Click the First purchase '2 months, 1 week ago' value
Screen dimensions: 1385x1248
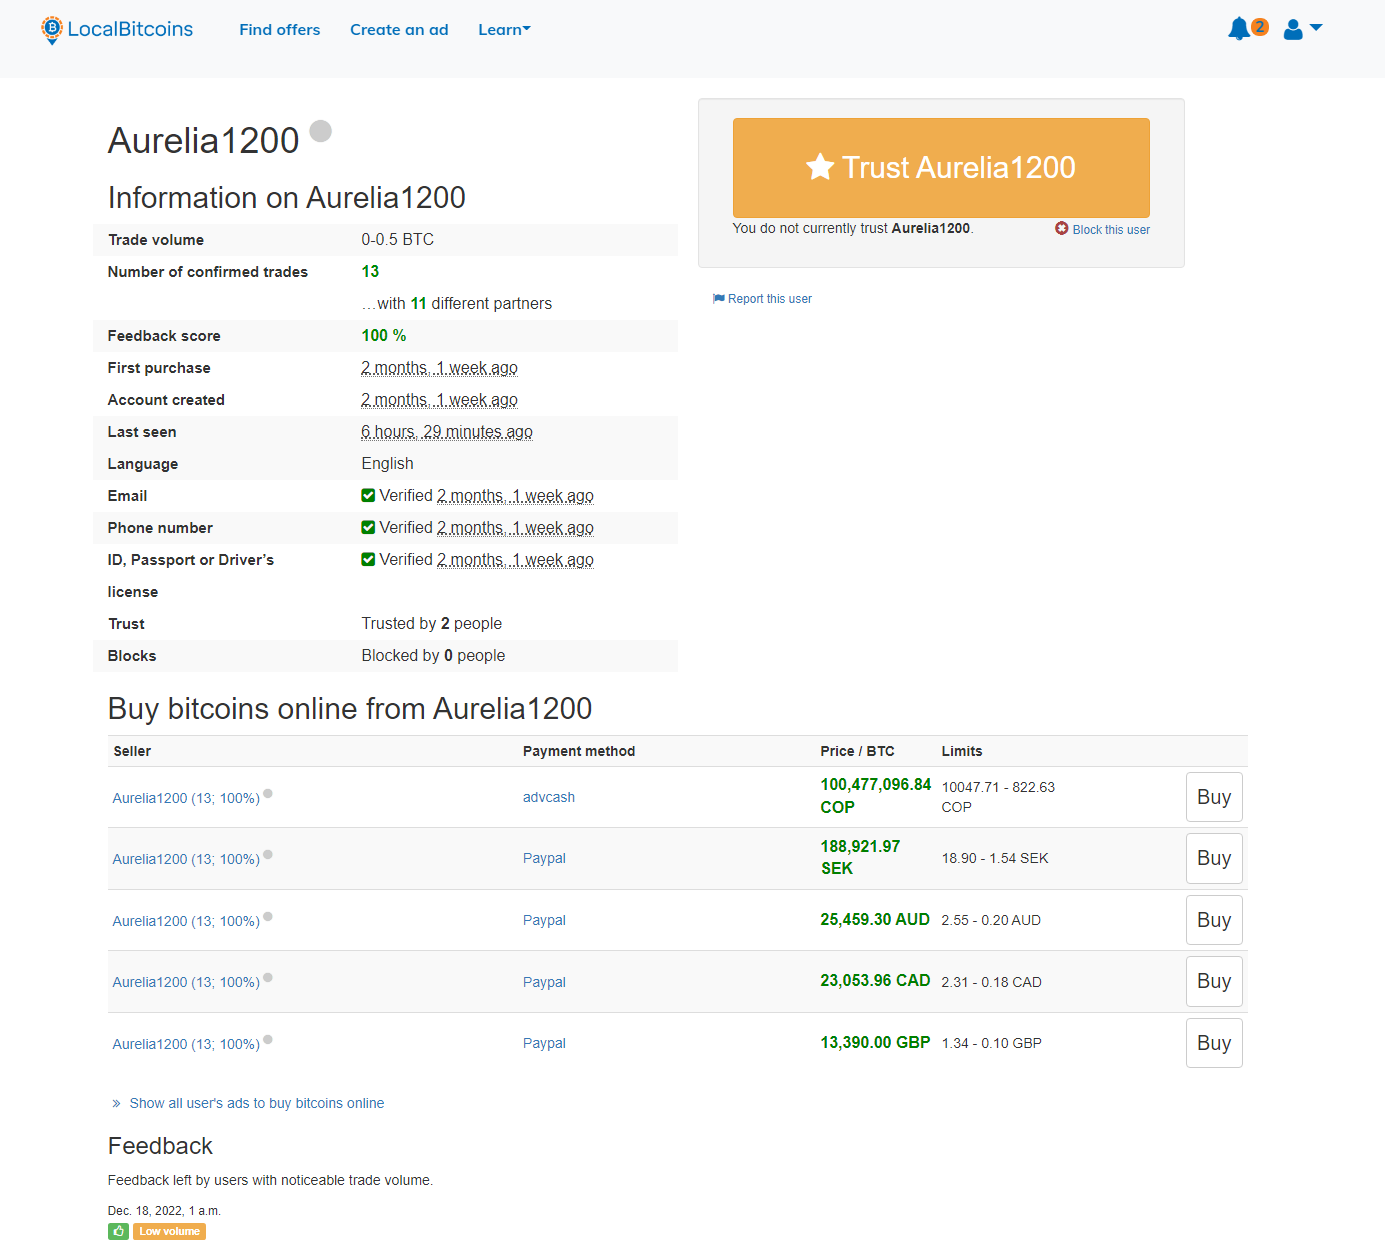[x=439, y=368]
